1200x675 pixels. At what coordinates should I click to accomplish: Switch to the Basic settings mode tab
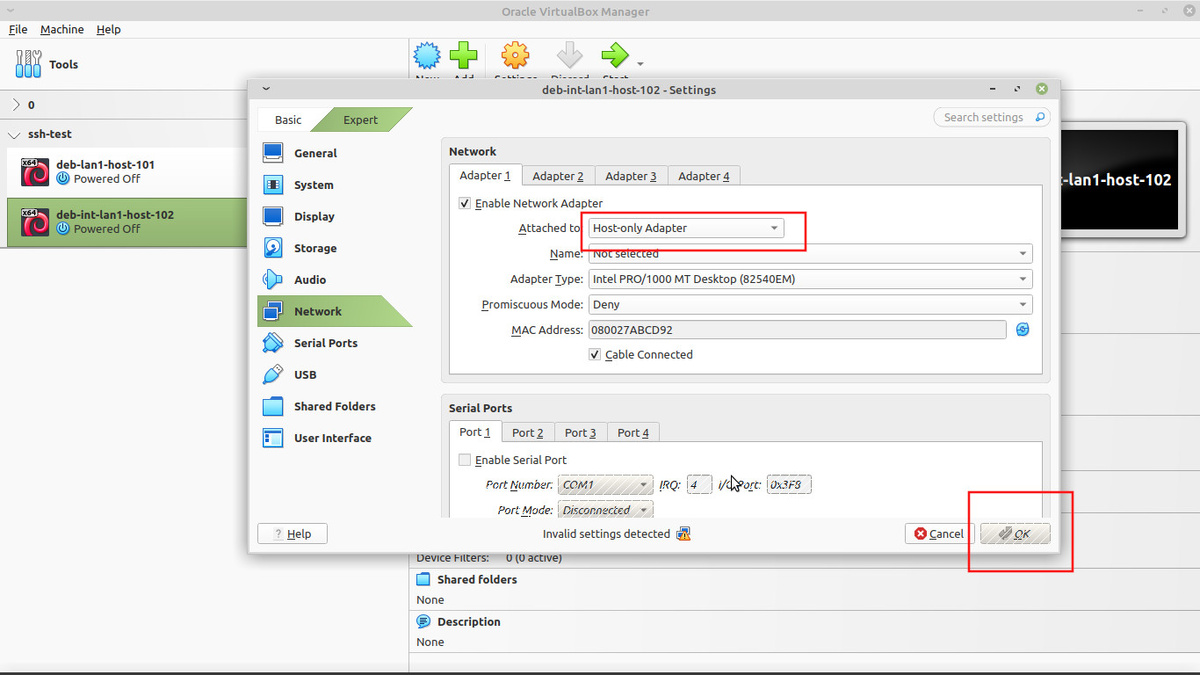tap(288, 120)
